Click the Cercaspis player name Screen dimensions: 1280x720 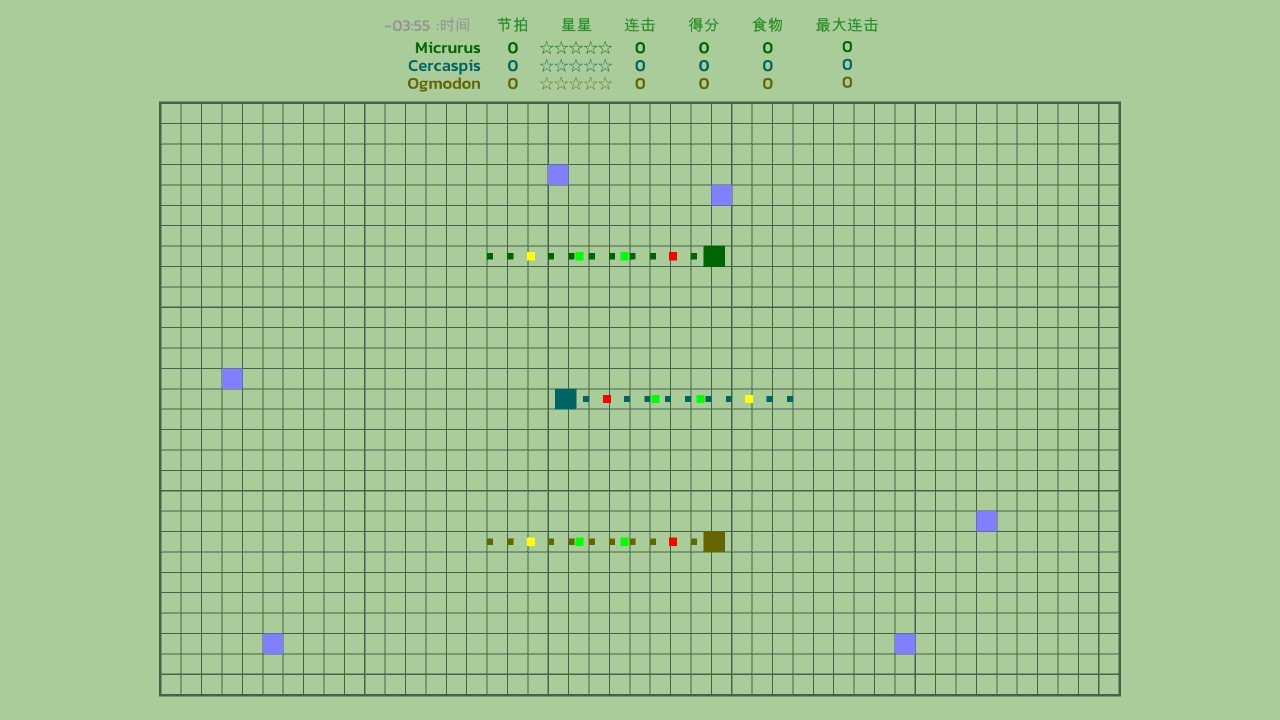[x=444, y=66]
